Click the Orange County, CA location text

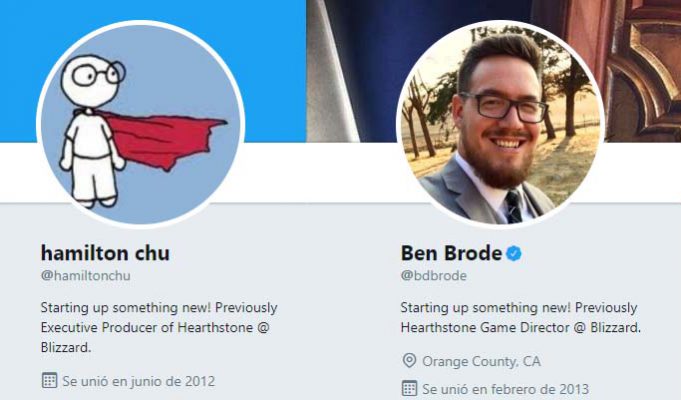481,361
